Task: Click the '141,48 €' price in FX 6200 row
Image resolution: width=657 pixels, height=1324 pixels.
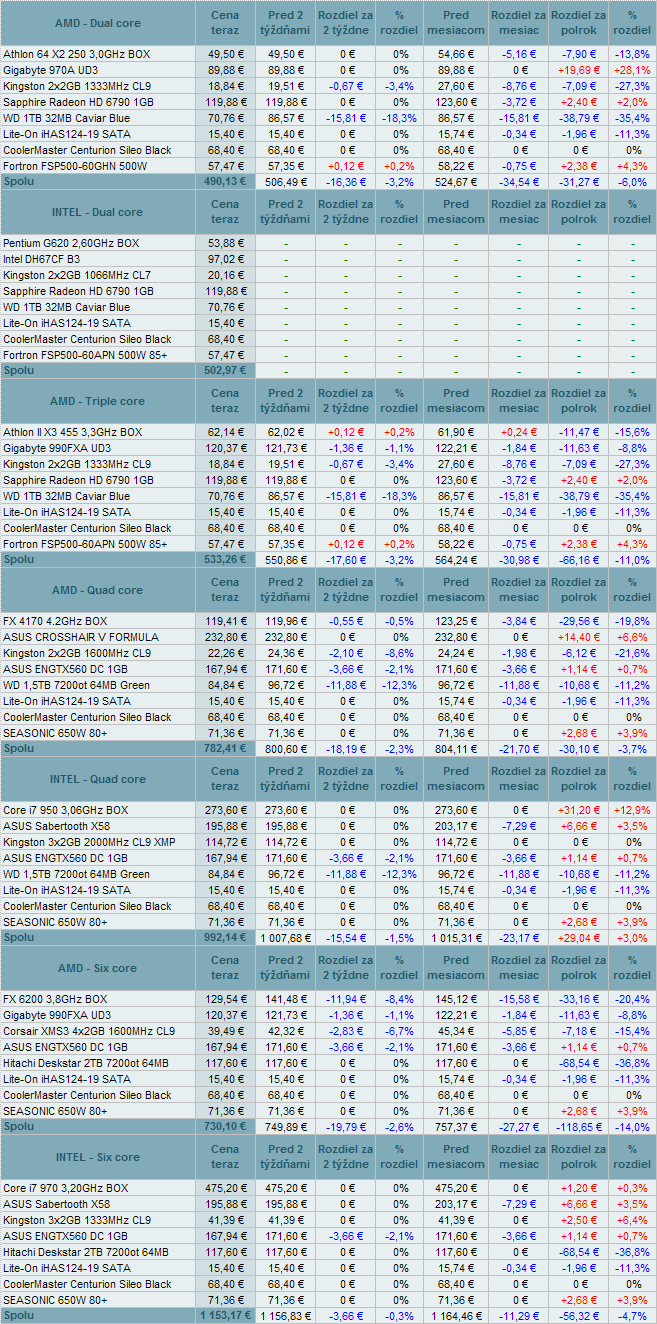Action: click(x=286, y=999)
